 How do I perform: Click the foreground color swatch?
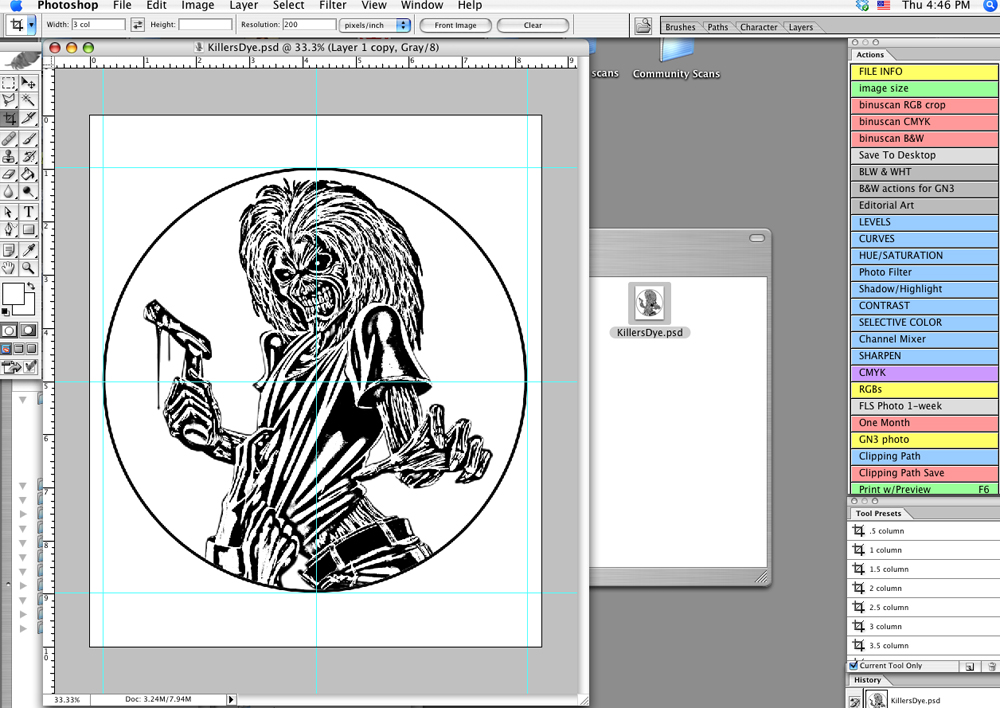tap(13, 294)
